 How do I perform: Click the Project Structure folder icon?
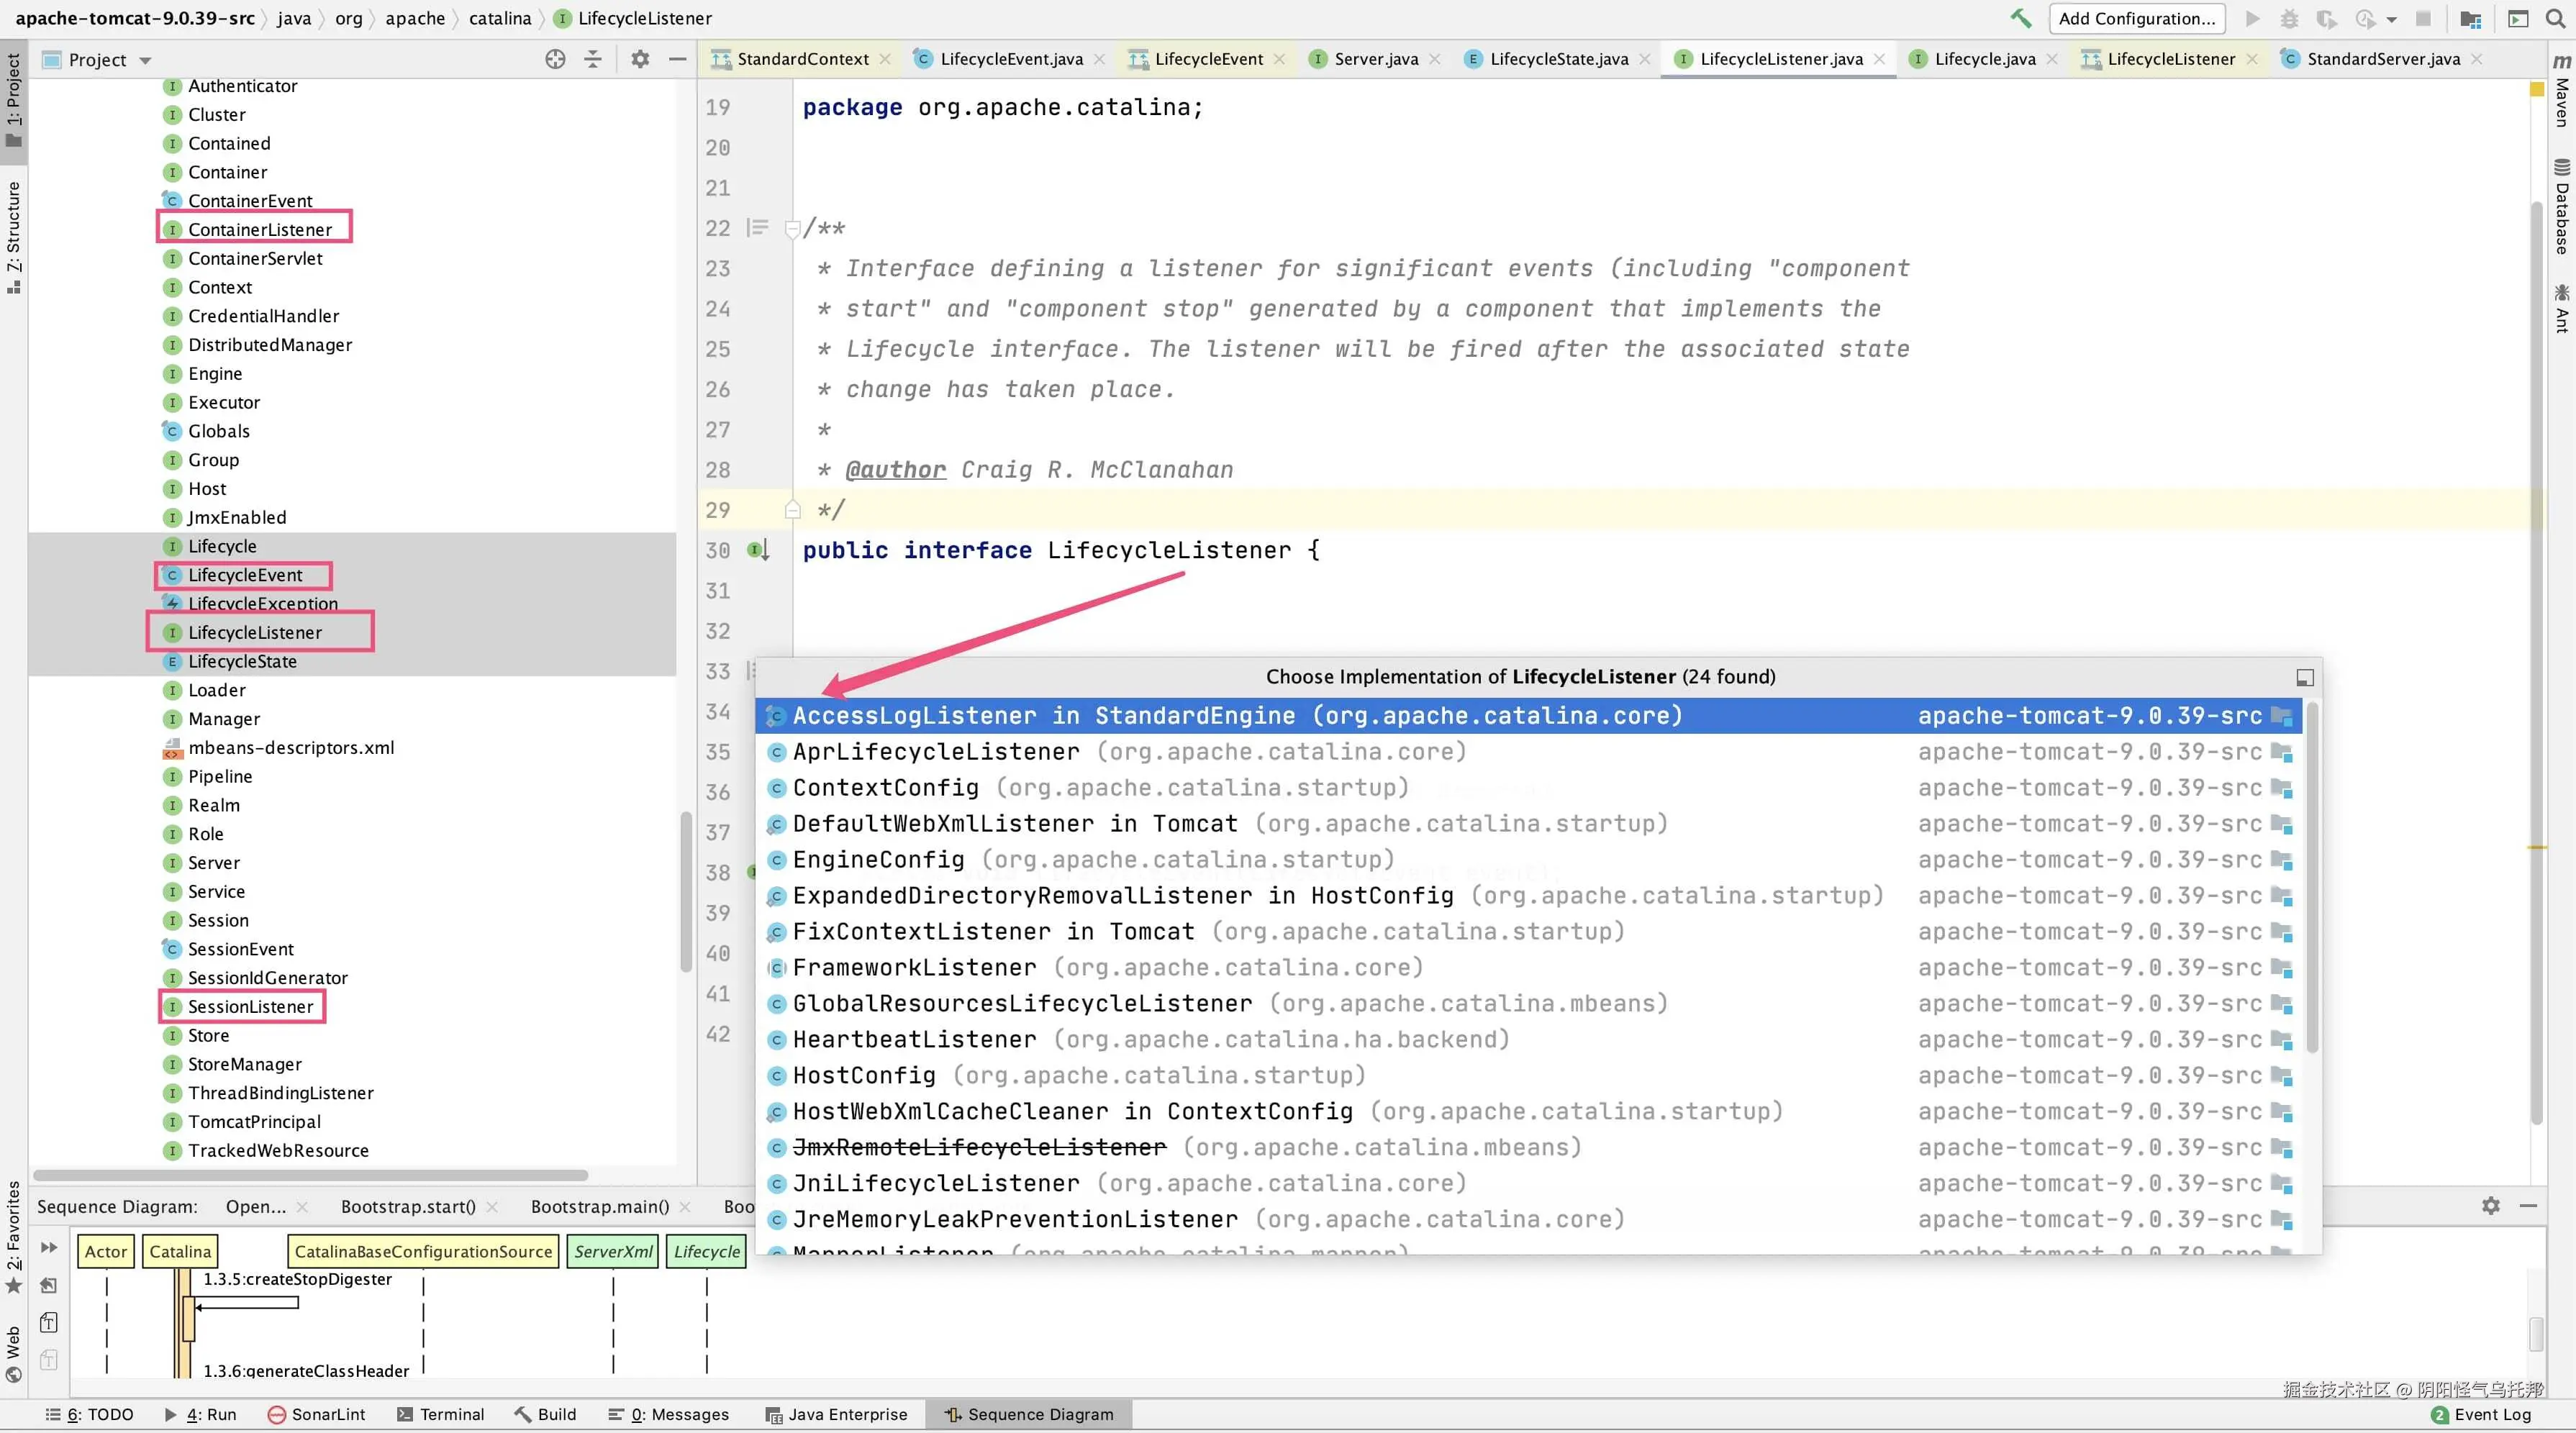(x=2470, y=18)
